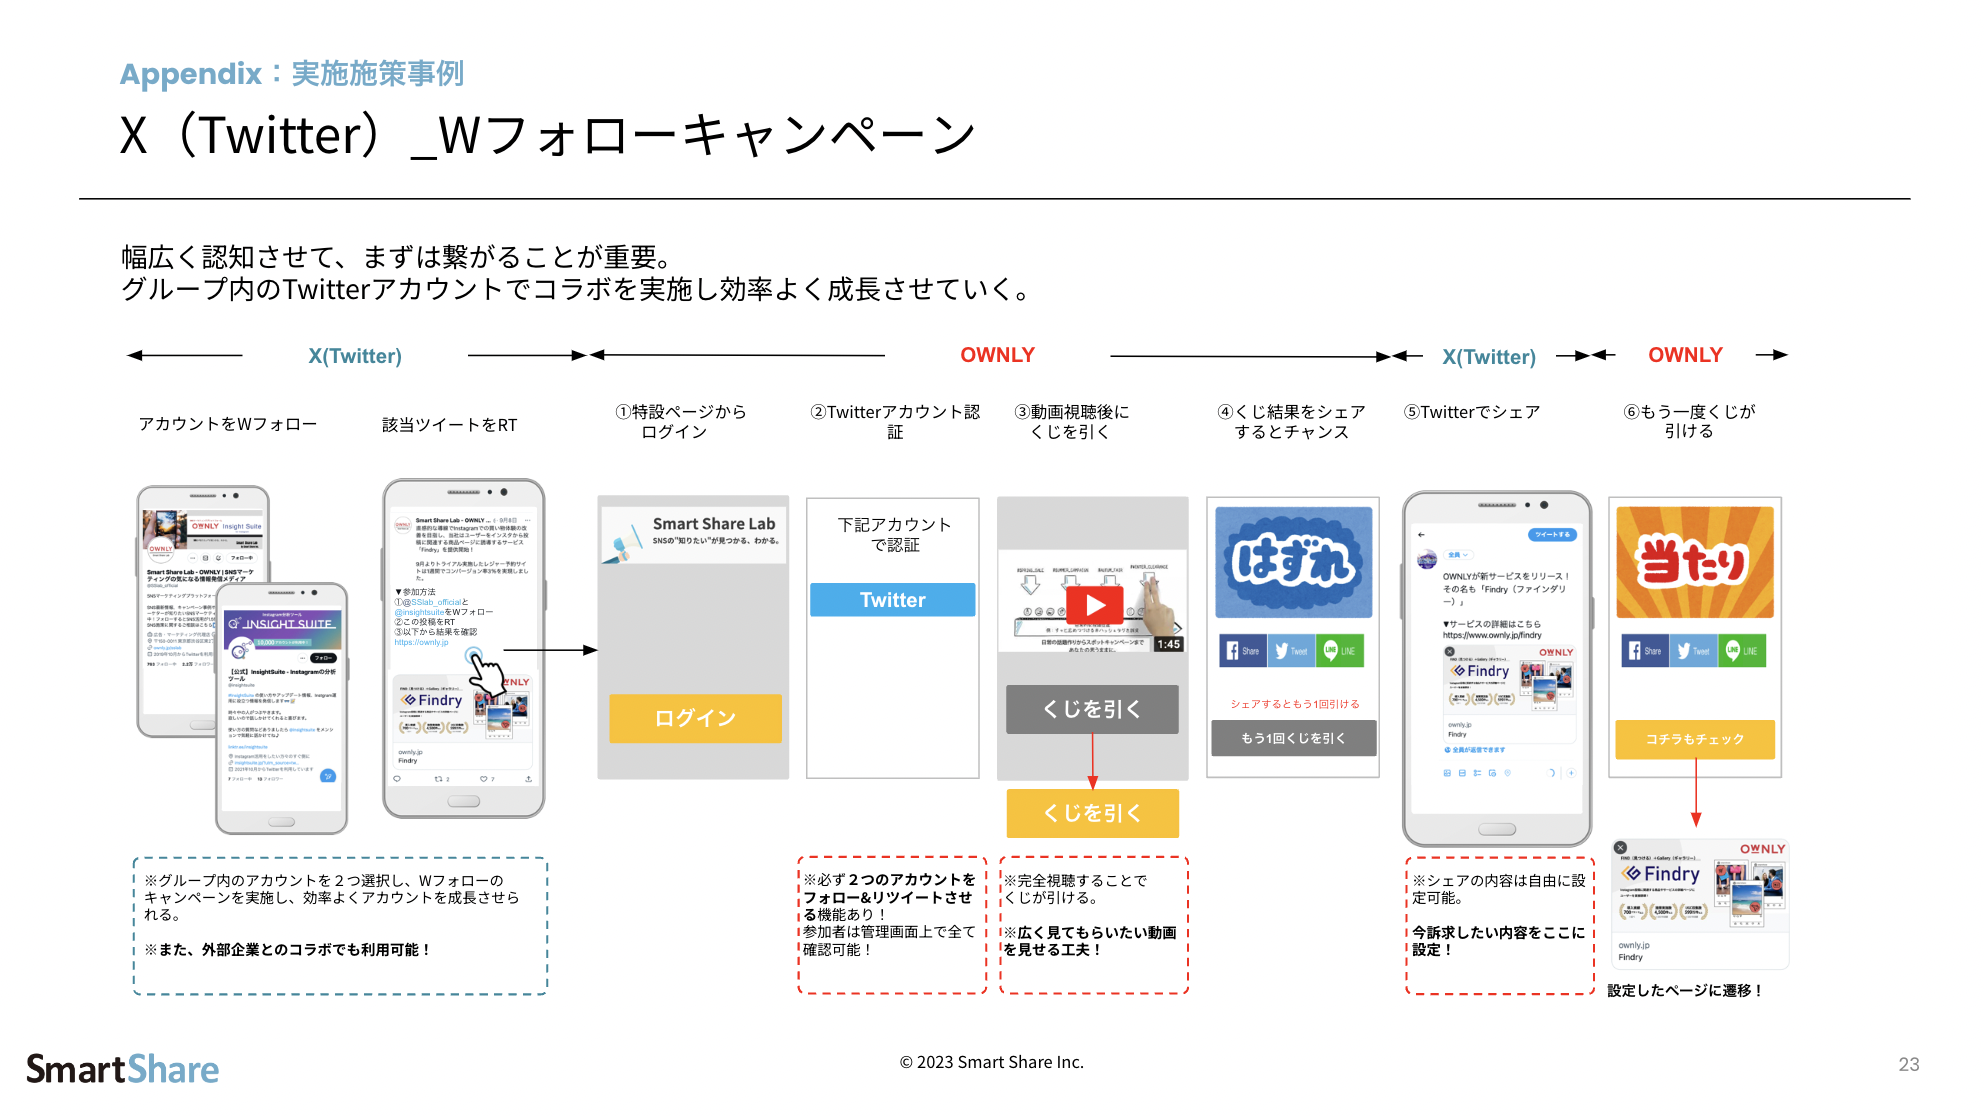Click the retweet icon on the Findry tweet
This screenshot has width=1984, height=1116.
point(440,778)
